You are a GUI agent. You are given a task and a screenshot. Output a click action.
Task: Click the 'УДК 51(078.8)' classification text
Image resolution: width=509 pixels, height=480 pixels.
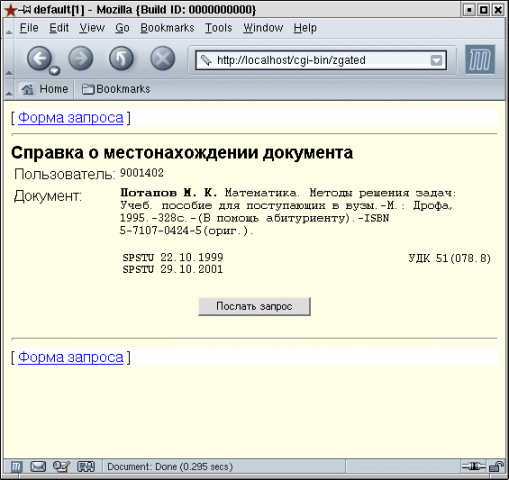tap(450, 258)
